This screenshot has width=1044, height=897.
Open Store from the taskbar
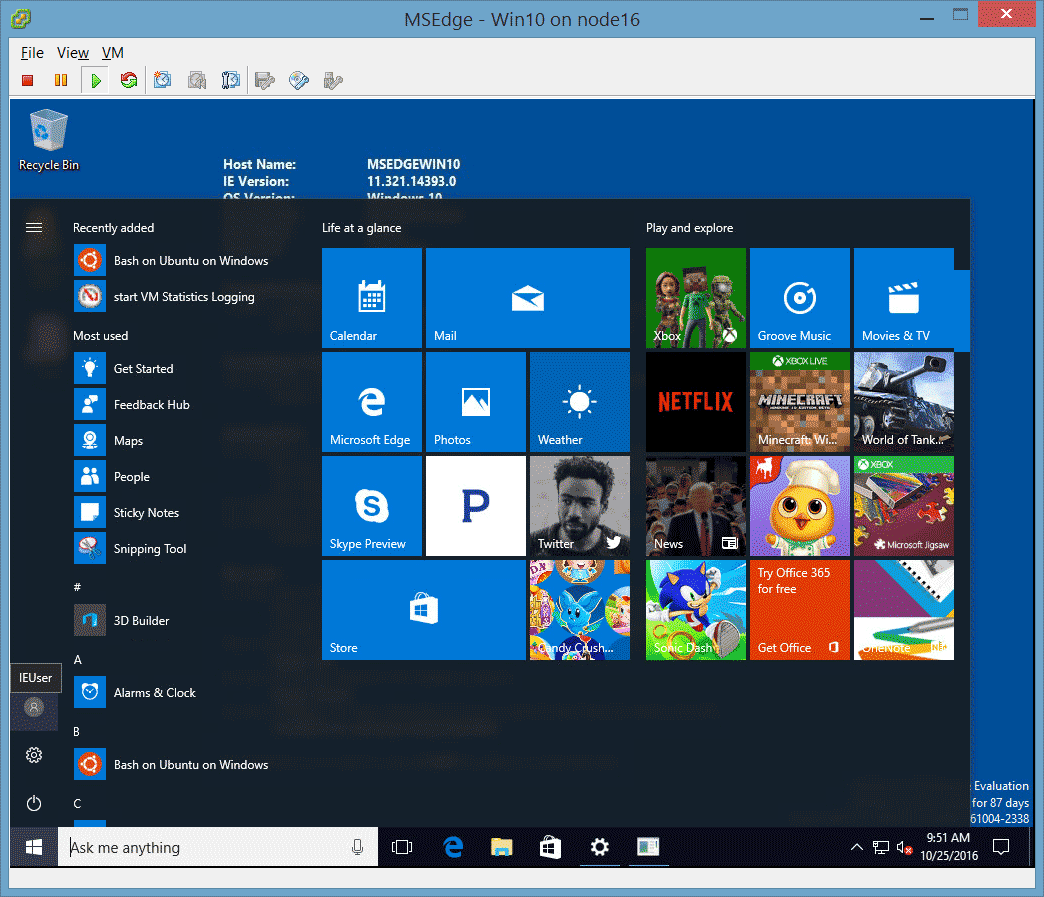coord(550,846)
